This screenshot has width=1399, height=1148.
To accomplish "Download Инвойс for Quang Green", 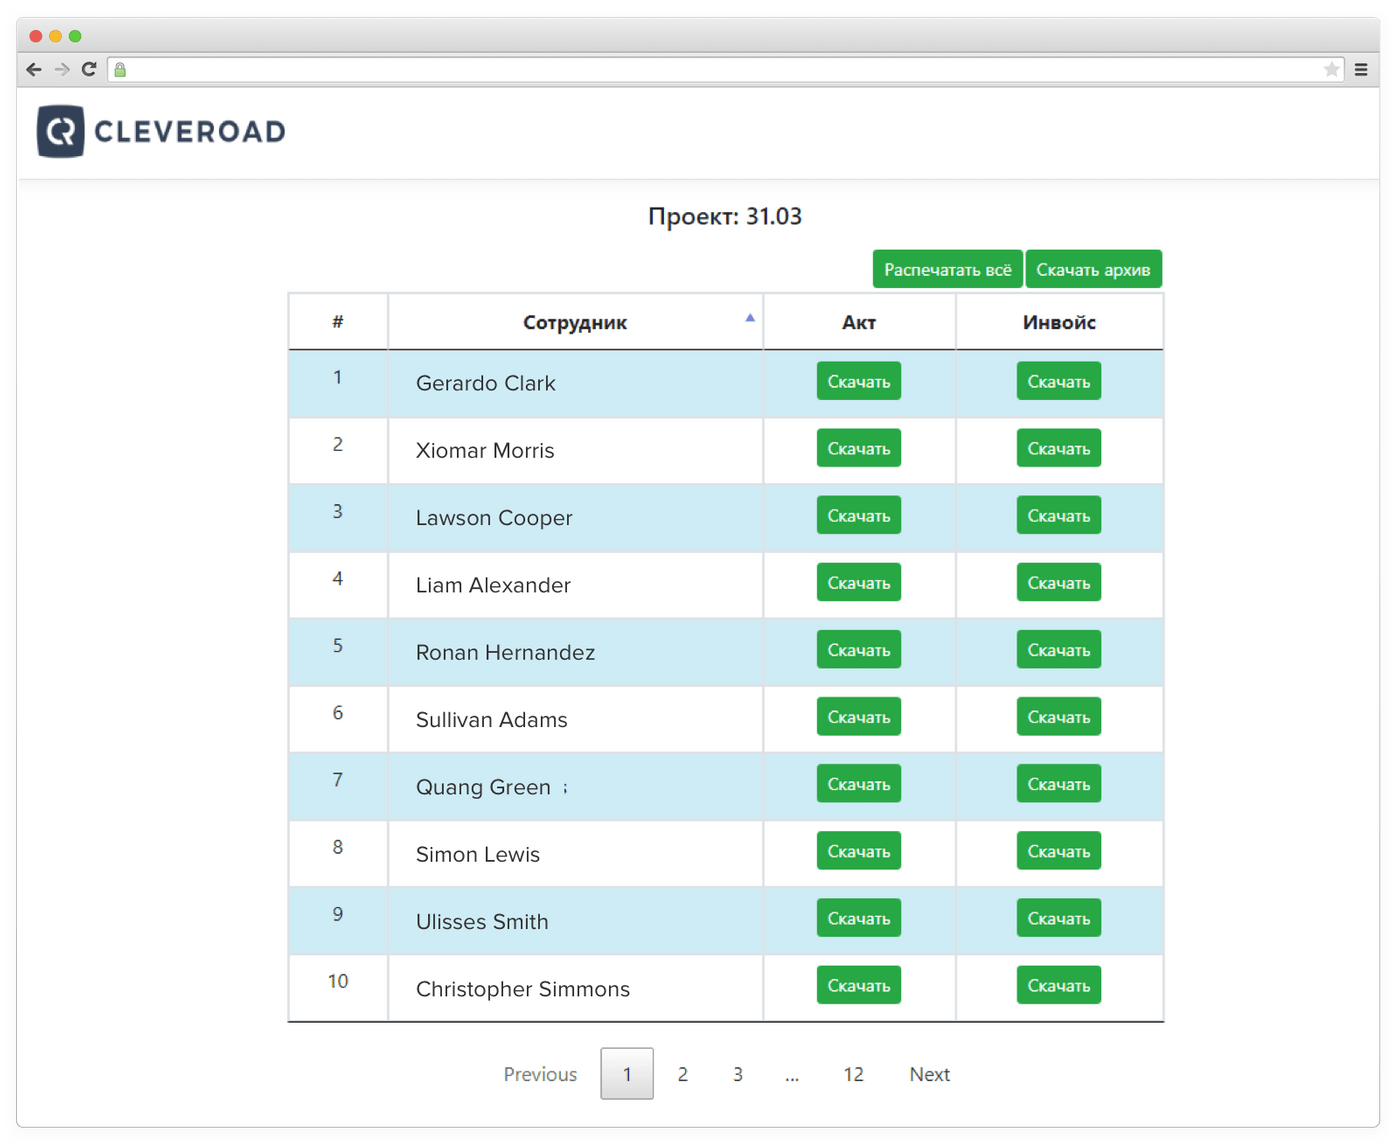I will click(1059, 783).
